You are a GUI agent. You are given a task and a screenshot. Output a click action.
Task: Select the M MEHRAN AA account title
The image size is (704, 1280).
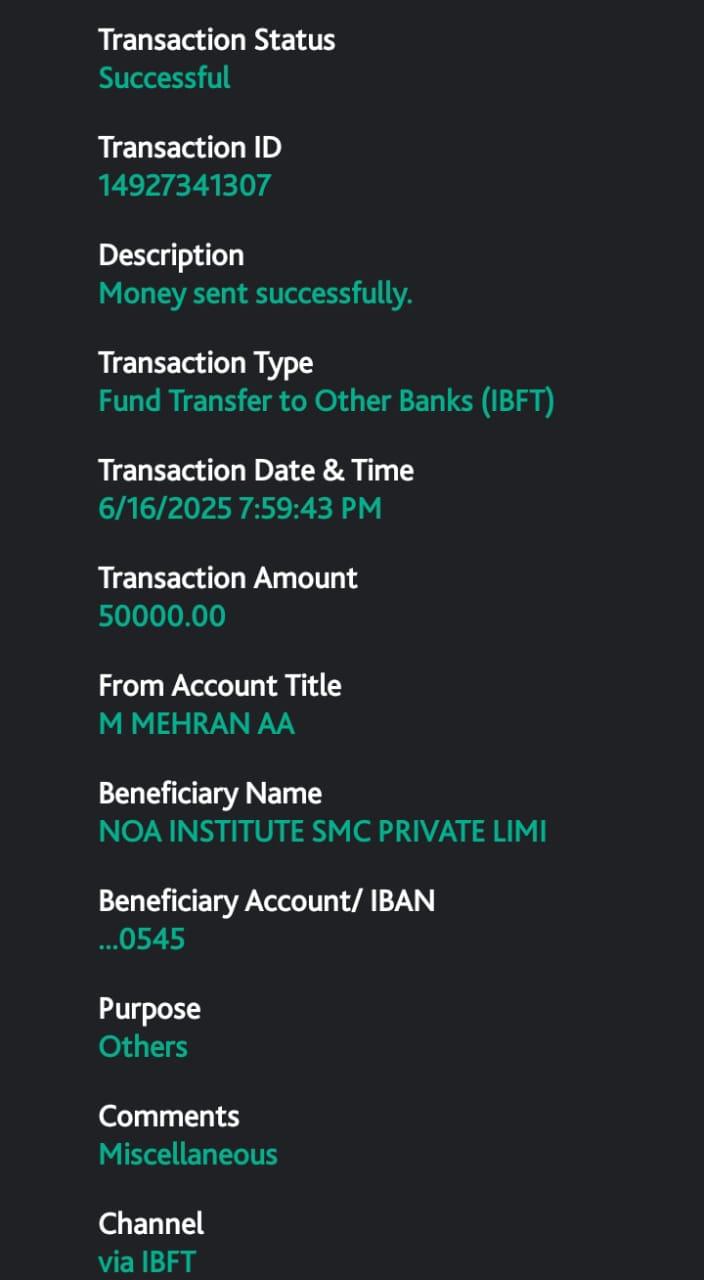[196, 724]
